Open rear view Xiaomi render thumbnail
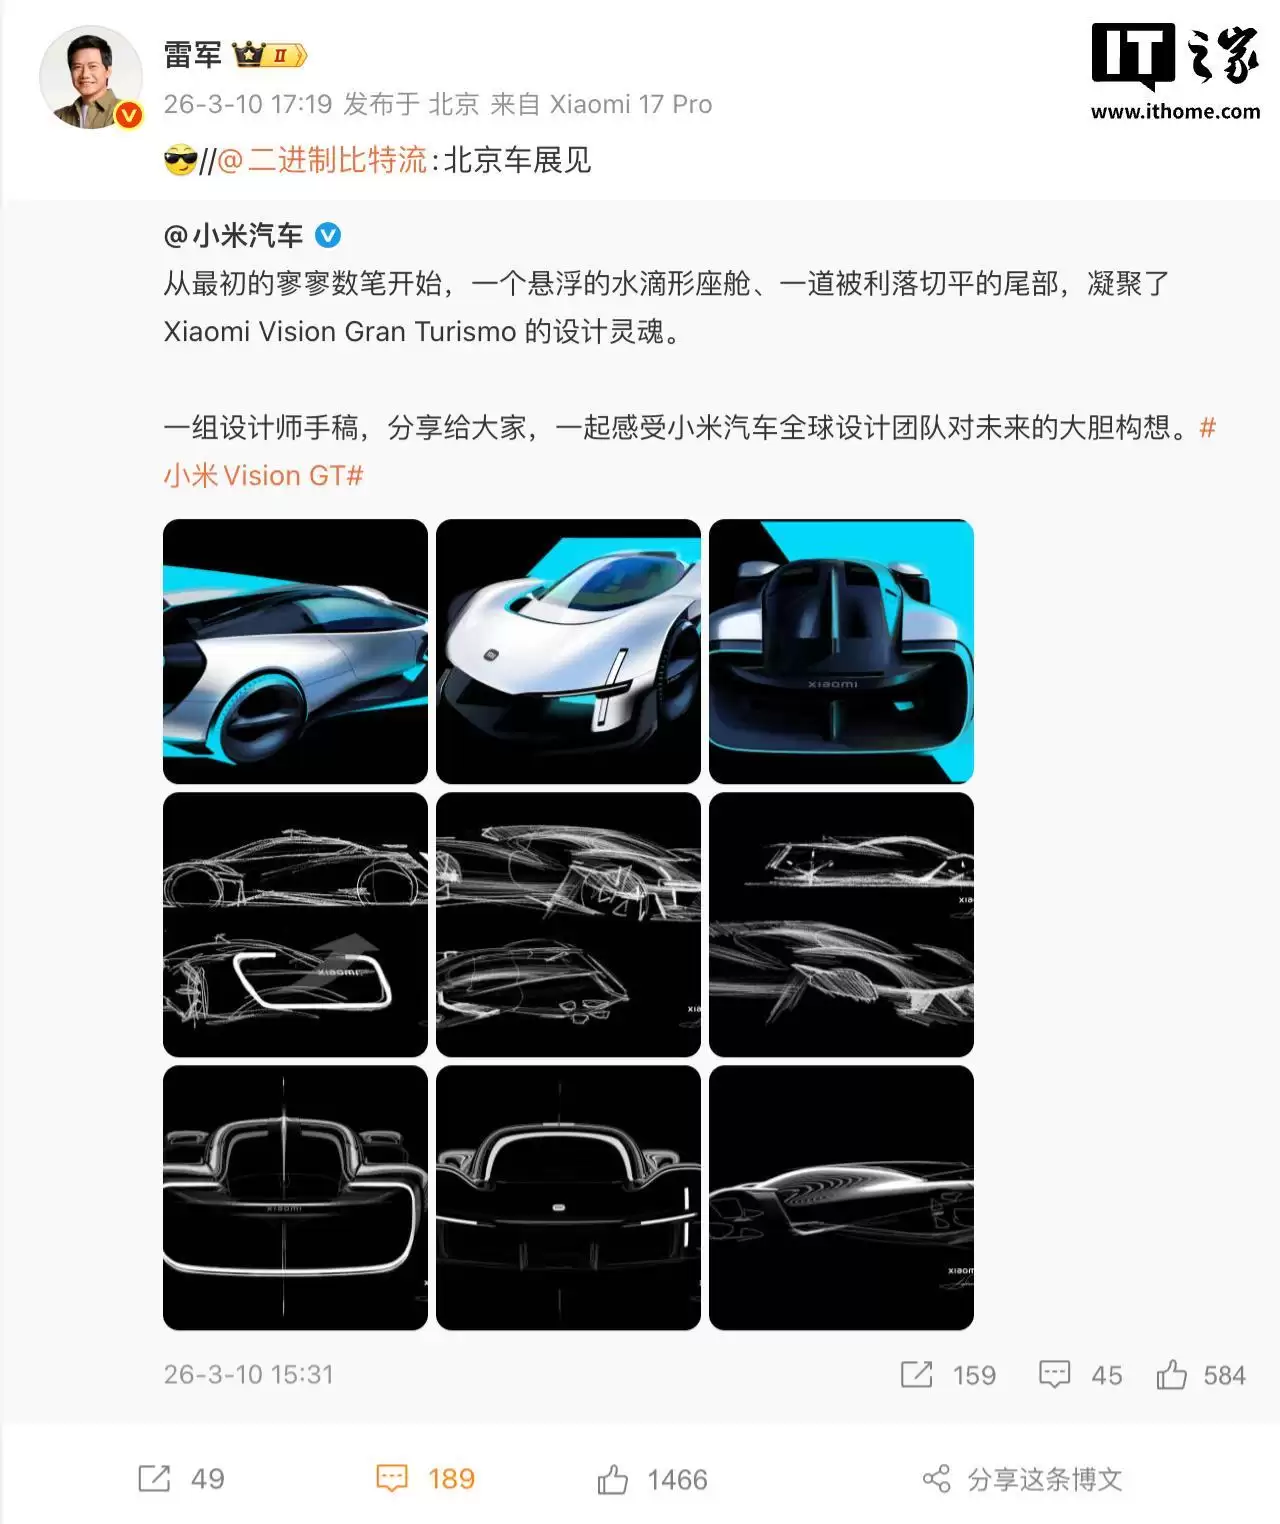Viewport: 1280px width, 1524px height. pos(841,651)
